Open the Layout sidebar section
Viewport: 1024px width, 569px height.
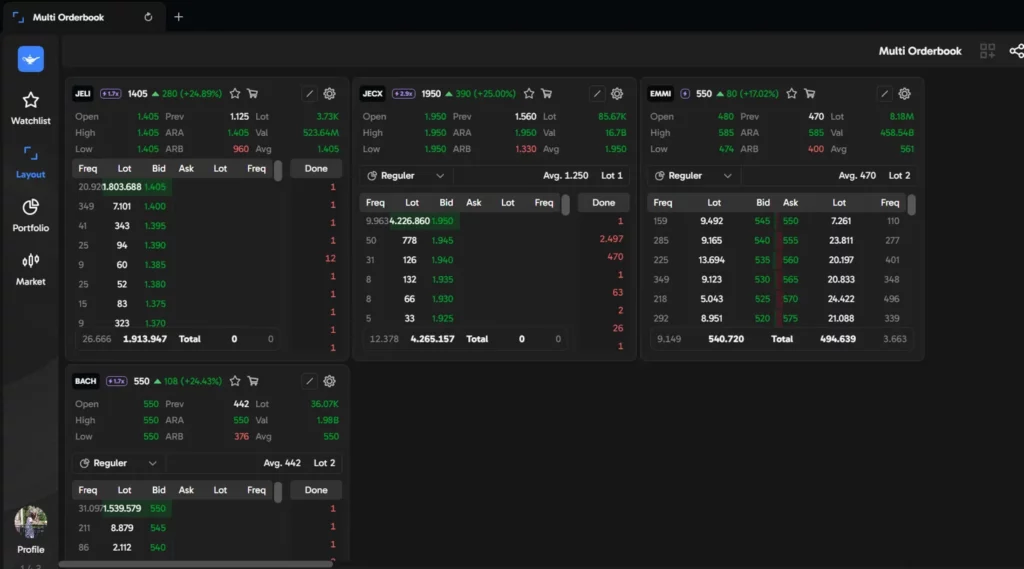click(x=30, y=162)
